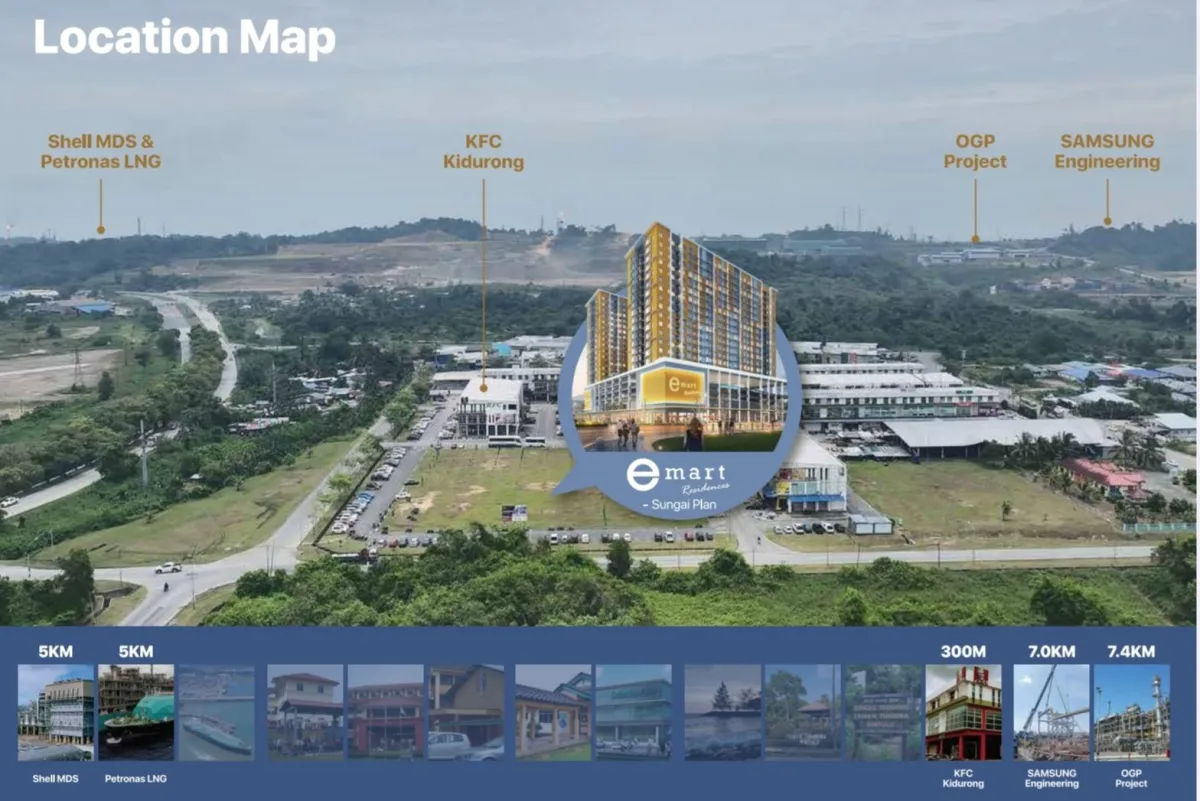This screenshot has width=1200, height=801.
Task: Click the "300M" distance above the KFC thumbnail
Action: tap(963, 651)
